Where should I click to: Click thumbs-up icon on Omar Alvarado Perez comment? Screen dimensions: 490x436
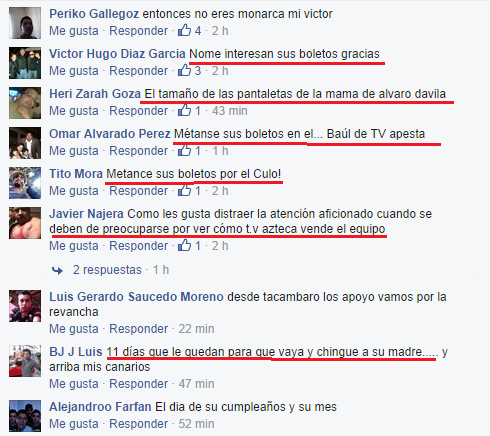coord(184,150)
